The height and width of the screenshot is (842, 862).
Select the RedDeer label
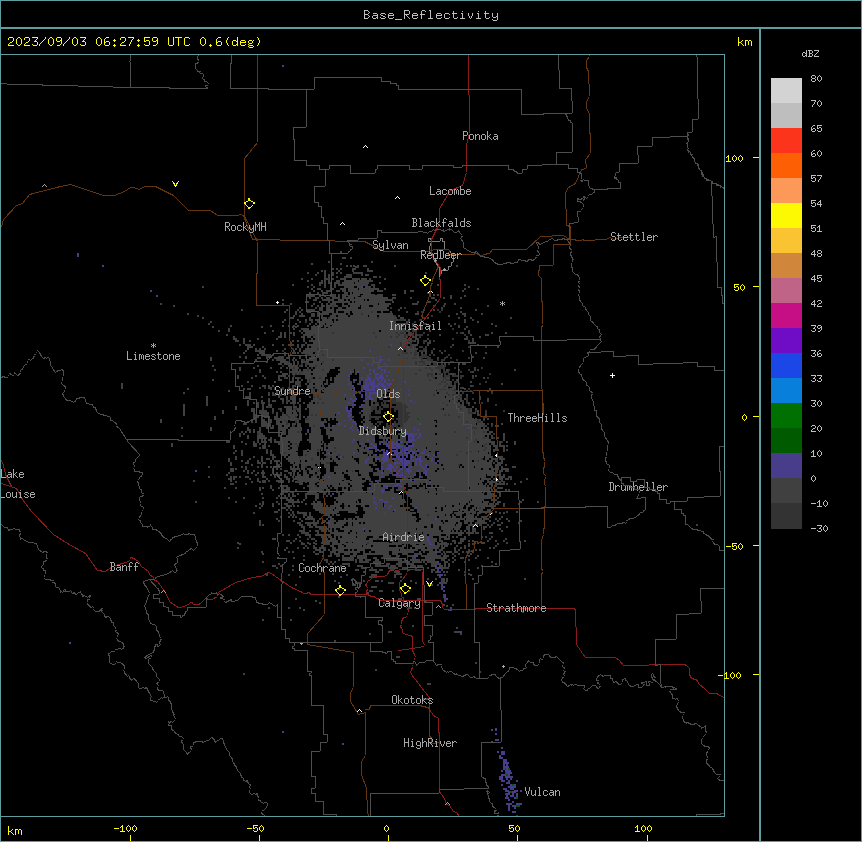coord(440,255)
